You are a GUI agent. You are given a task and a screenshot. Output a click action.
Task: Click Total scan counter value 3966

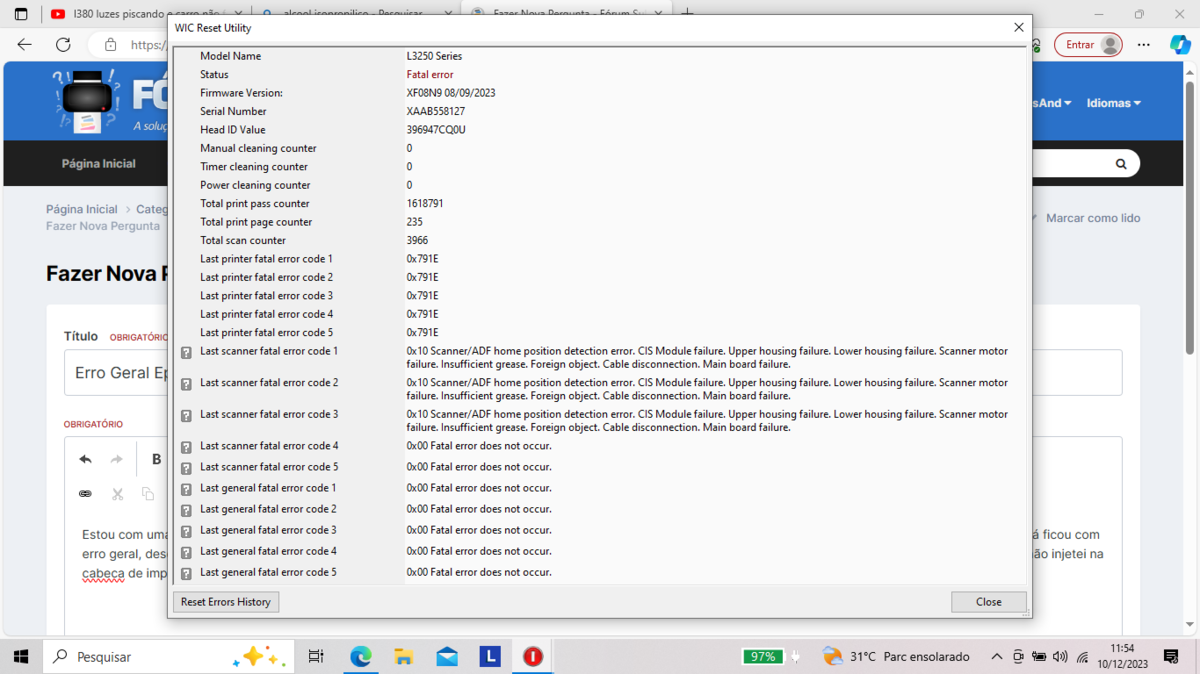point(417,241)
